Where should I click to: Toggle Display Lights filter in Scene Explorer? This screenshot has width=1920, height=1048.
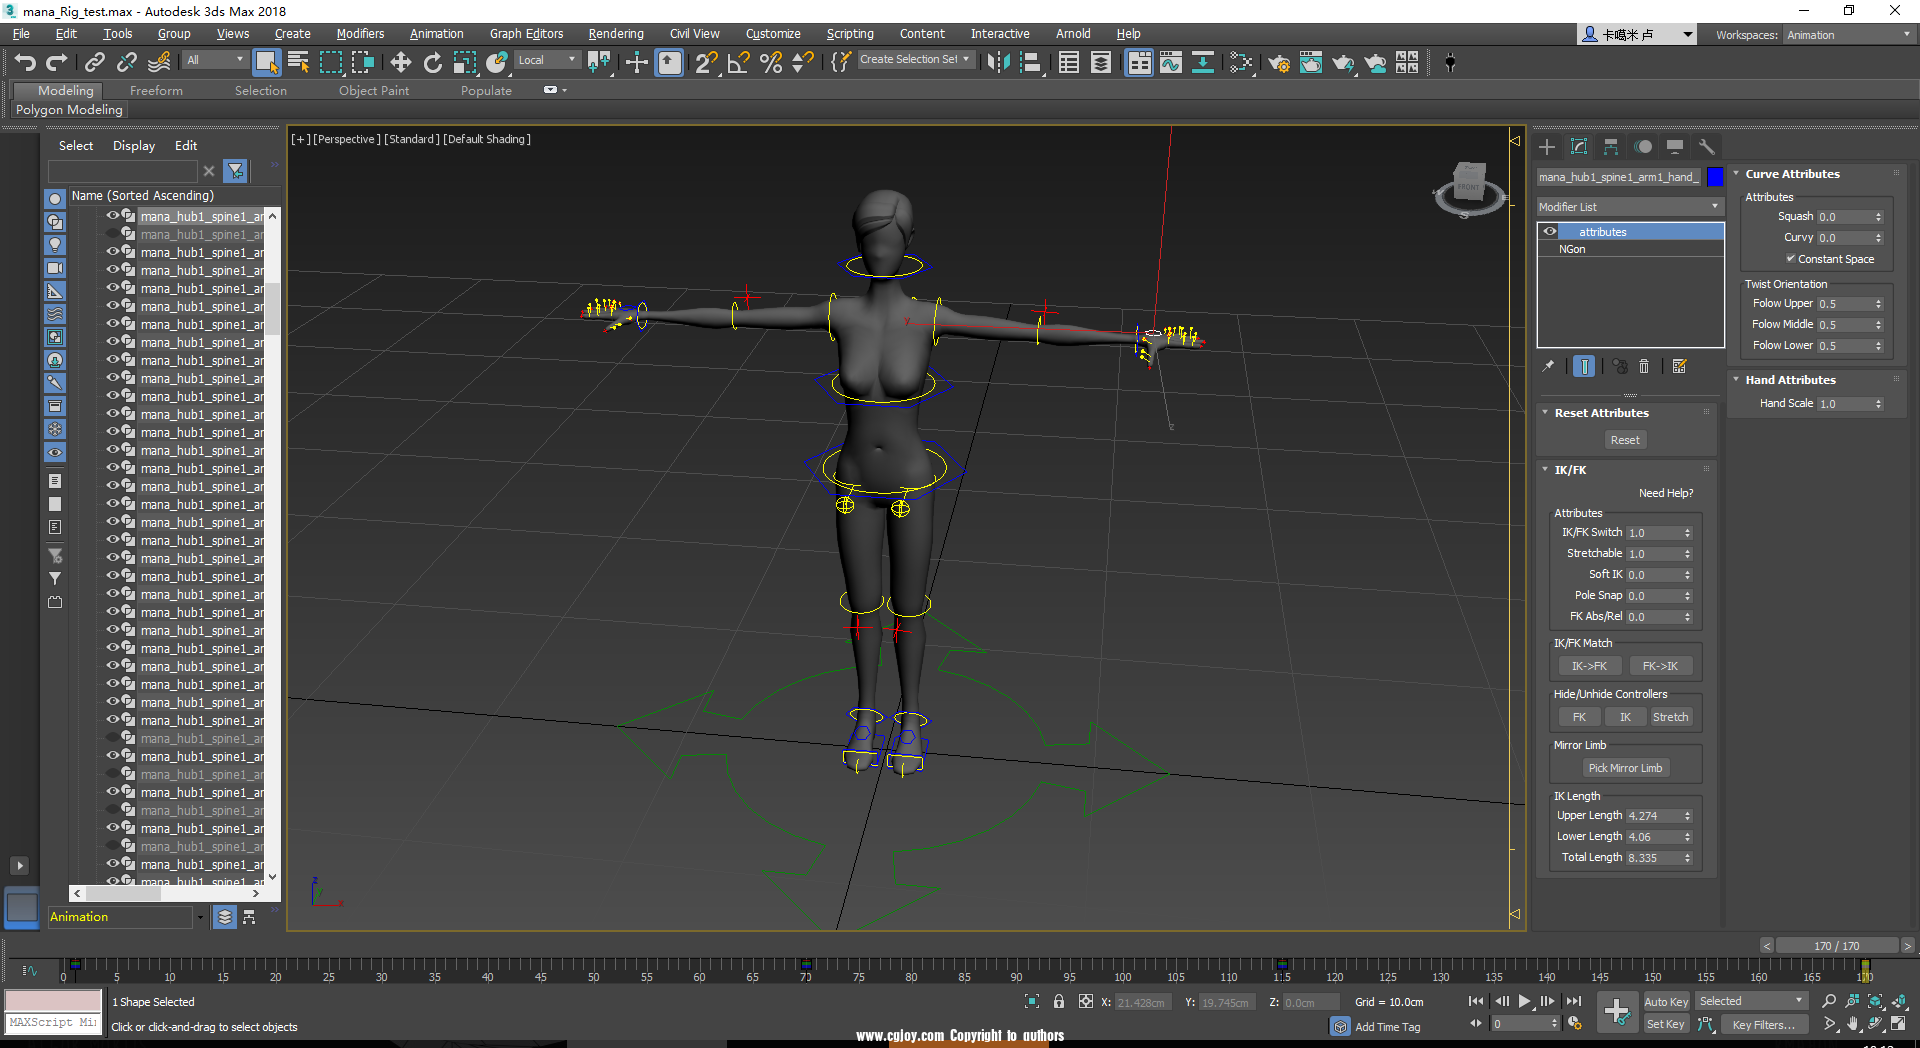pyautogui.click(x=55, y=245)
